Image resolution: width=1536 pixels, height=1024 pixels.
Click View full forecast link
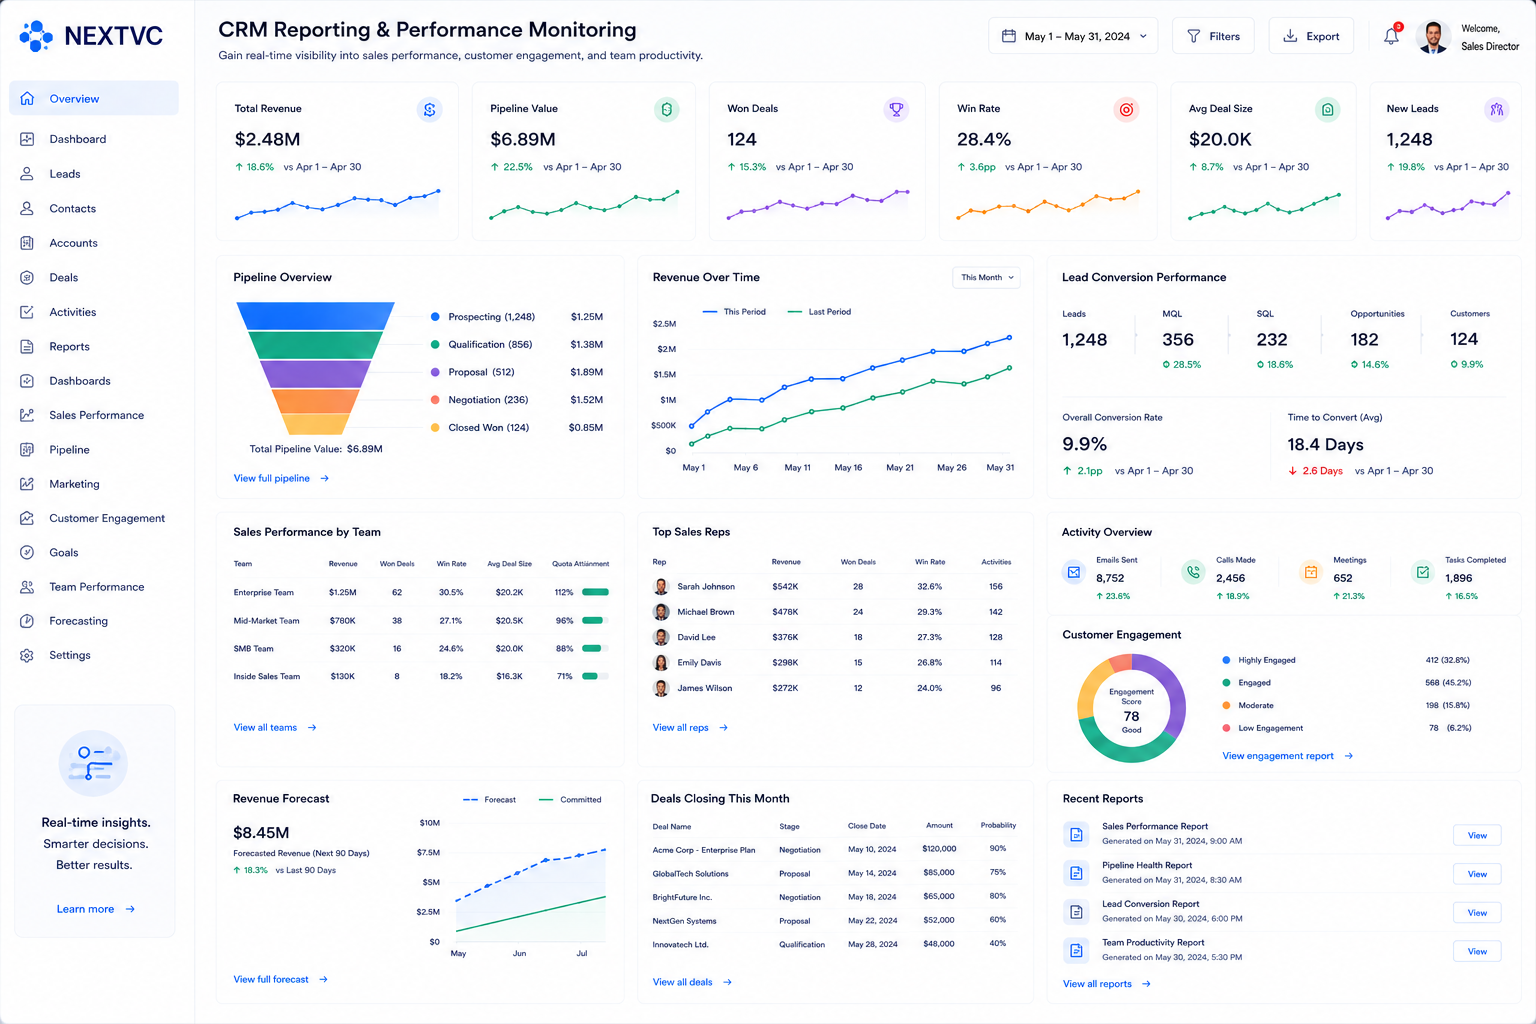(x=280, y=979)
